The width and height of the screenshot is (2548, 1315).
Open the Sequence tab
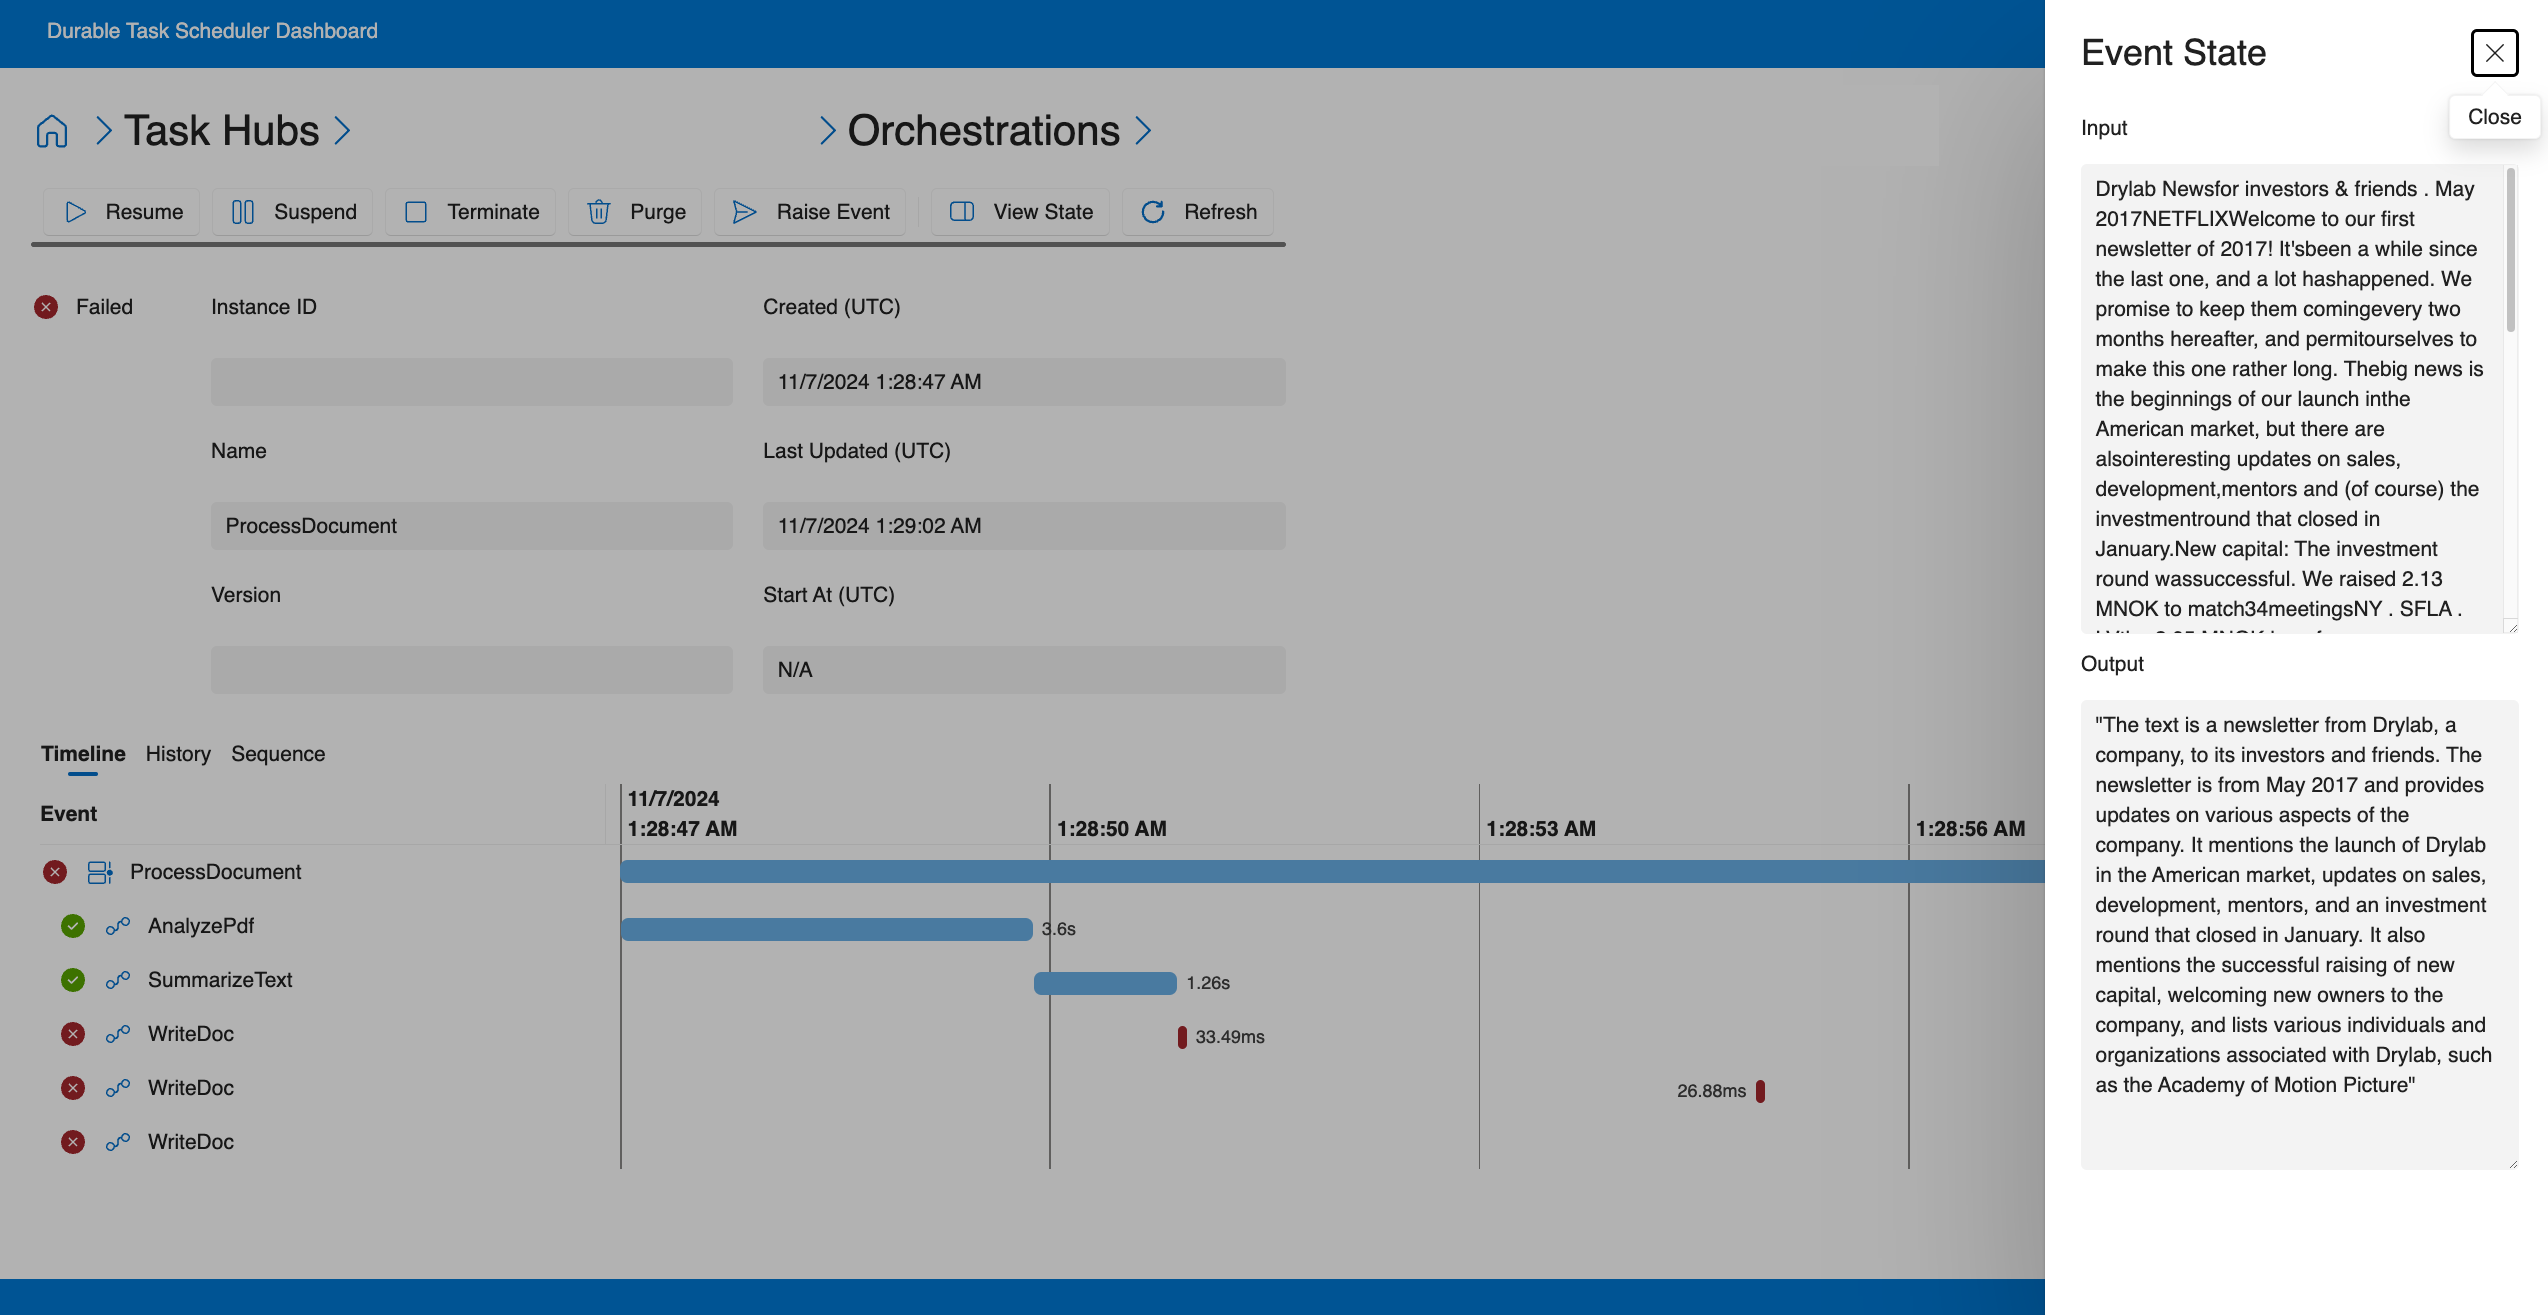click(278, 753)
